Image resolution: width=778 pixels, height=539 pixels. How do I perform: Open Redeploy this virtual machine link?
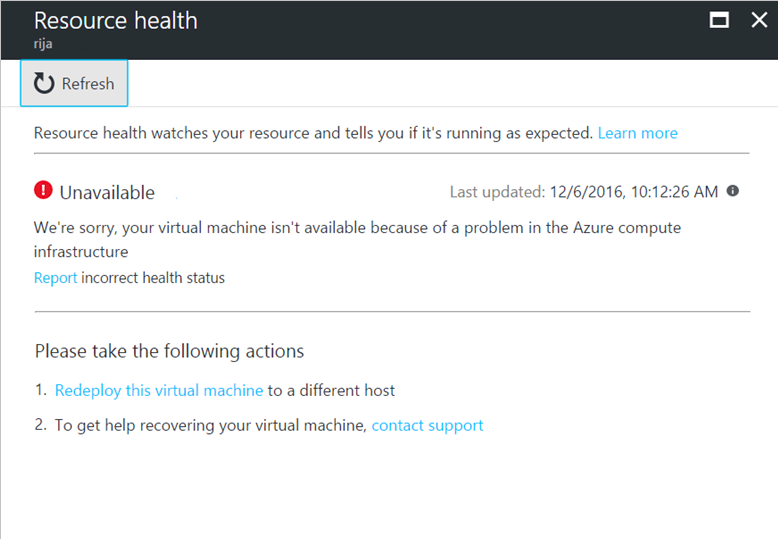point(159,391)
